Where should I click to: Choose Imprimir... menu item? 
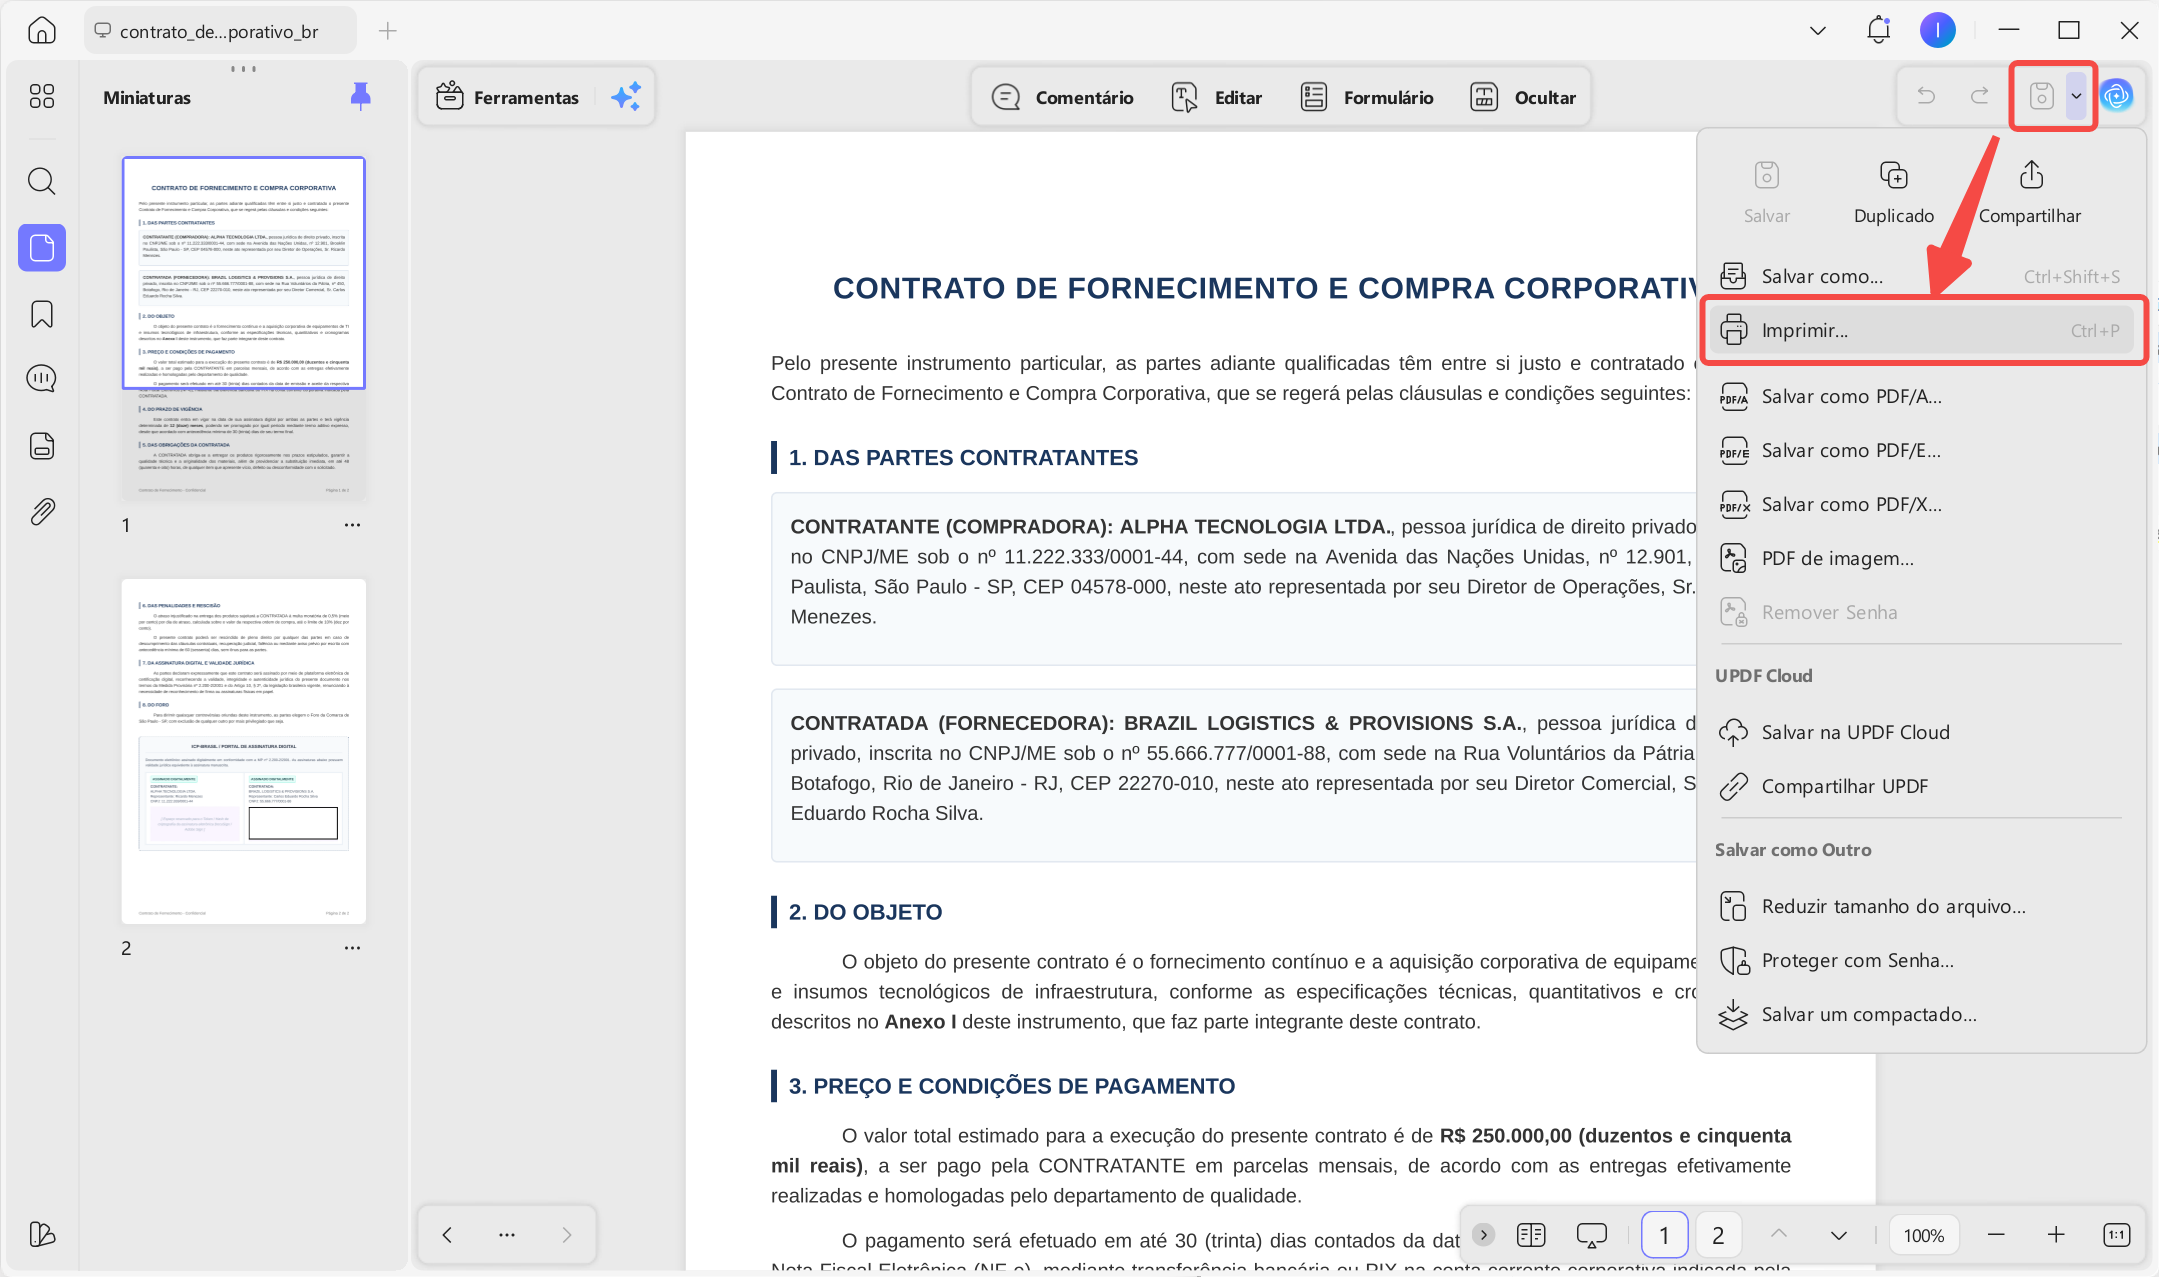pyautogui.click(x=1921, y=330)
